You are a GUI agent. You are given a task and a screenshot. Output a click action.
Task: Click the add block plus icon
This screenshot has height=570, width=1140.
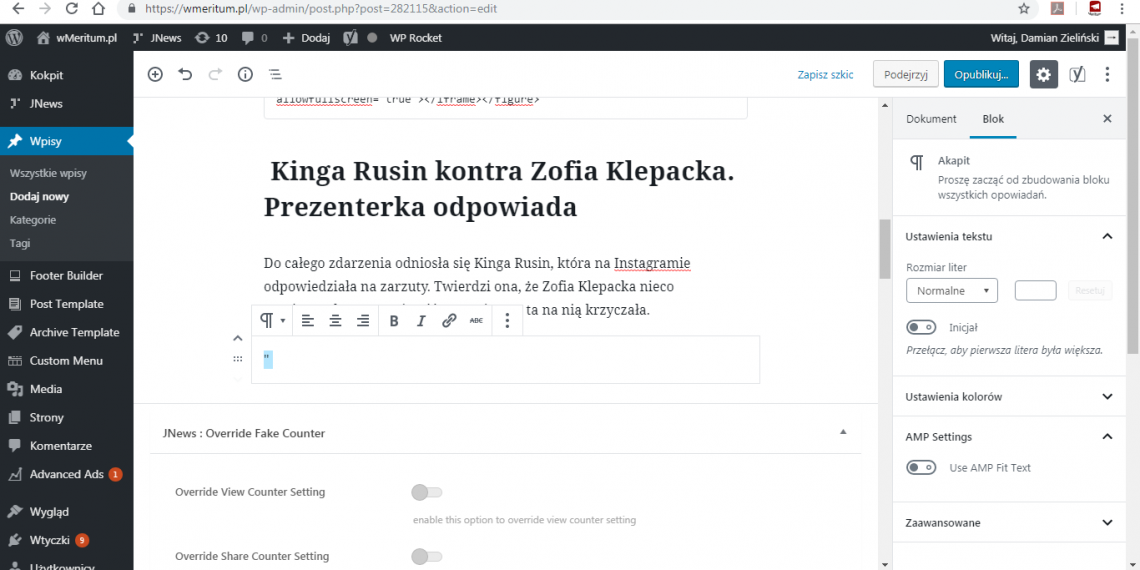pyautogui.click(x=155, y=75)
